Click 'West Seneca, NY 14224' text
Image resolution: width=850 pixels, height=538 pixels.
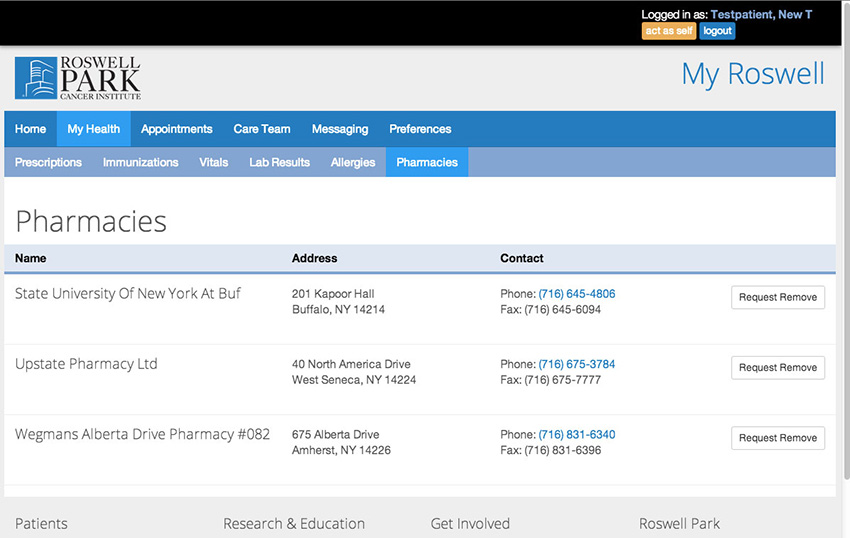tap(354, 380)
